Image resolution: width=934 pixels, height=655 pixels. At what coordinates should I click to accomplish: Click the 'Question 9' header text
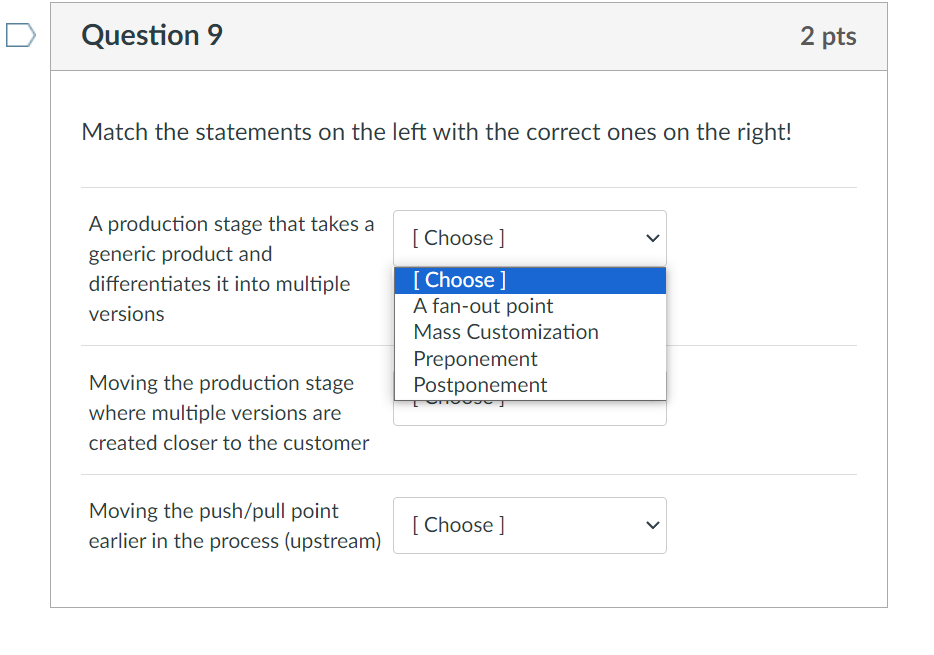click(x=152, y=35)
